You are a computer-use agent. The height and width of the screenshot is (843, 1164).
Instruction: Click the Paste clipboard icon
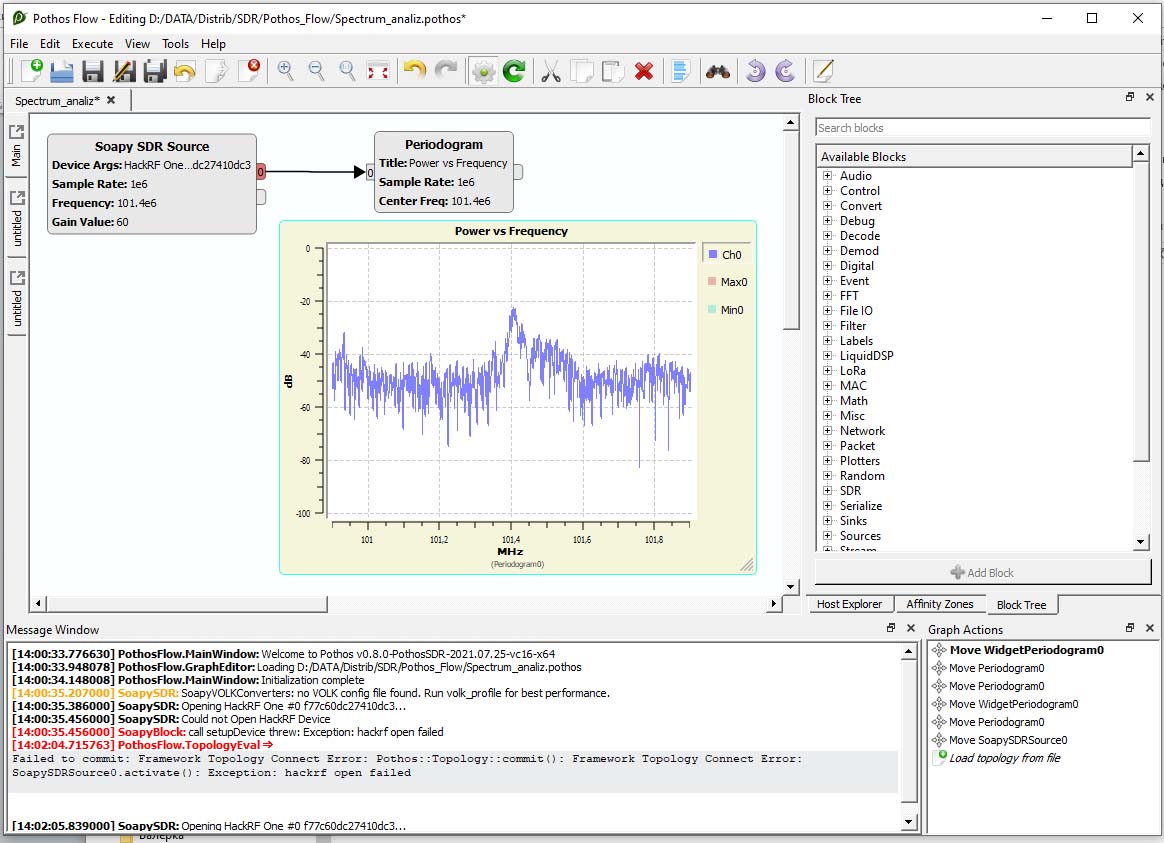tap(613, 71)
